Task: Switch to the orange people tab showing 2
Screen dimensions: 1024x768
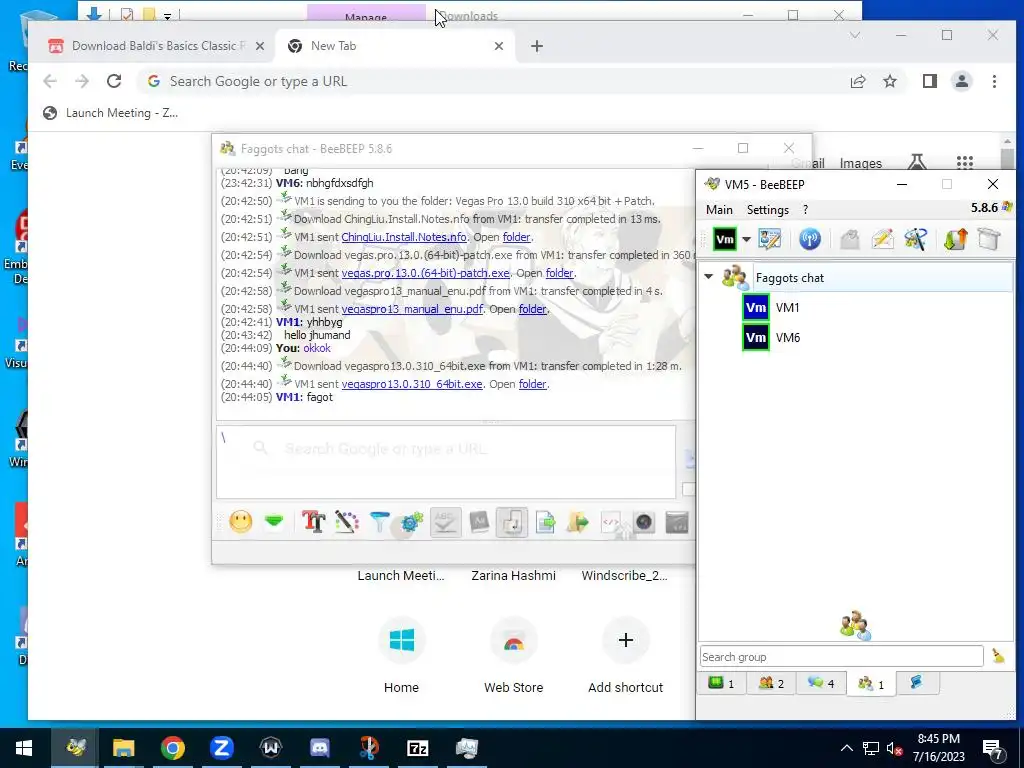Action: 771,683
